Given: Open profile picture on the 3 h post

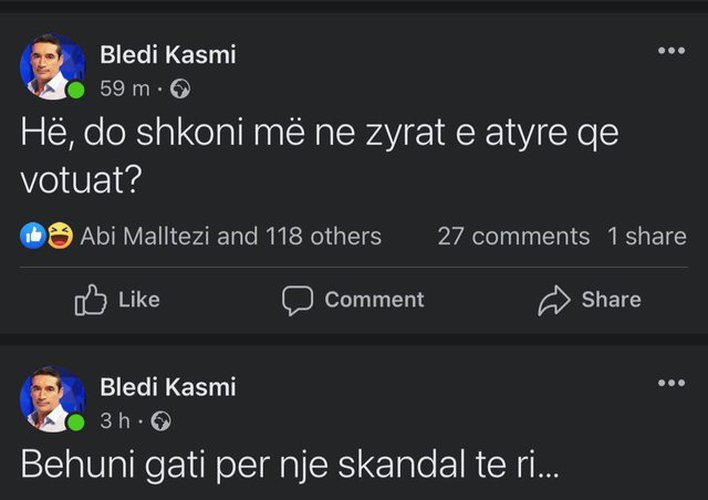Looking at the screenshot, I should pyautogui.click(x=52, y=399).
